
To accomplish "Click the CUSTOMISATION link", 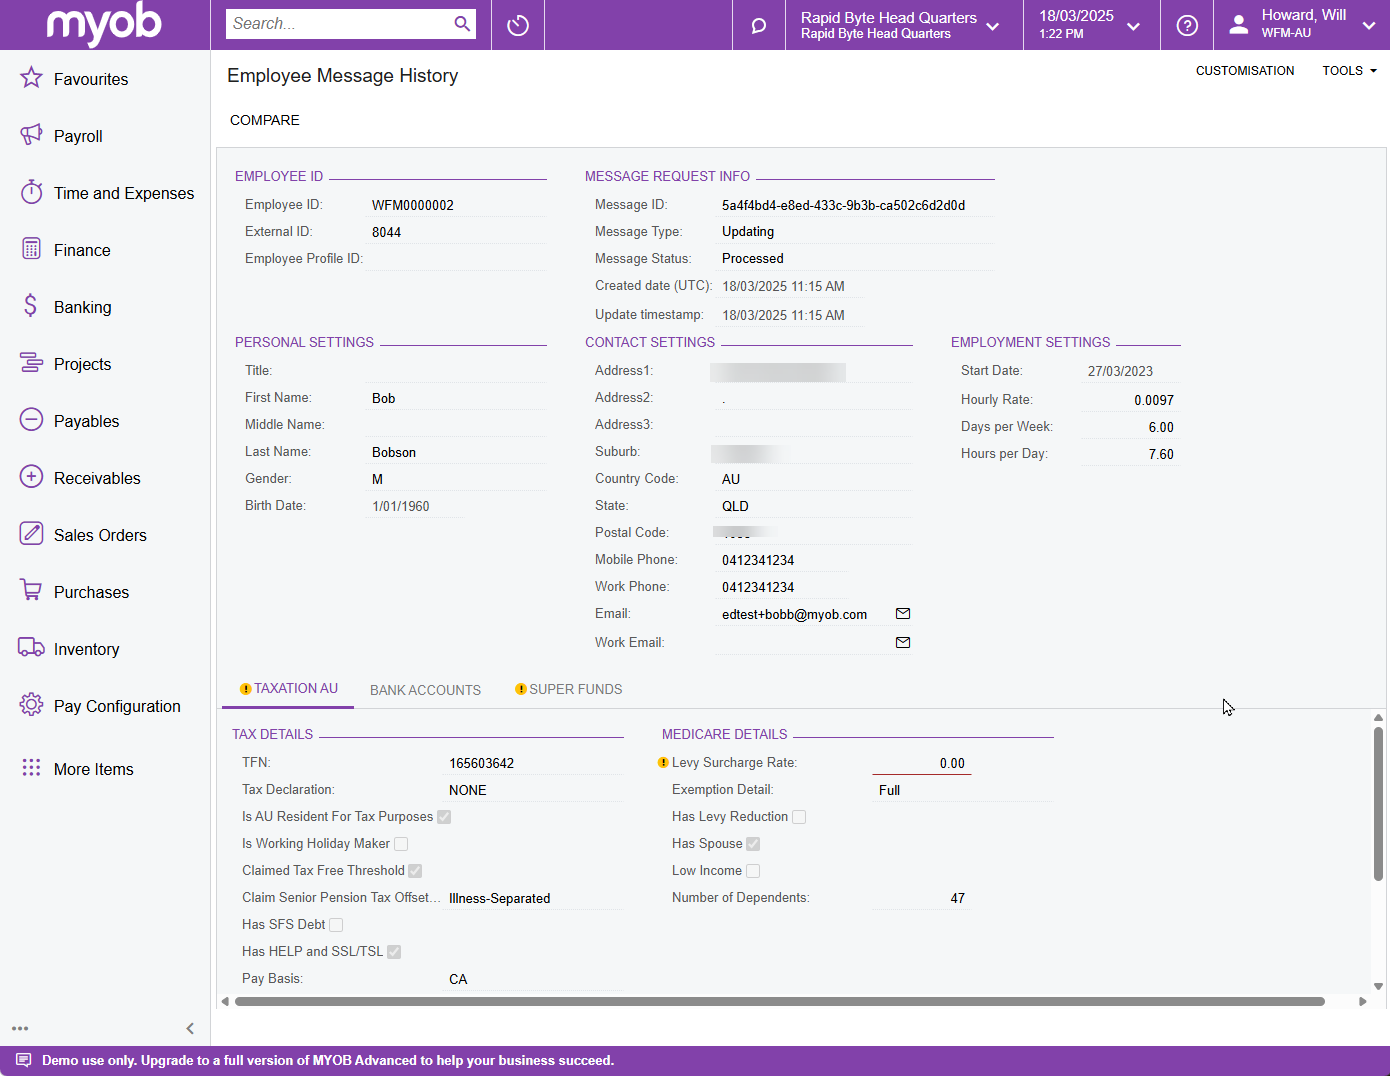I will tap(1245, 71).
